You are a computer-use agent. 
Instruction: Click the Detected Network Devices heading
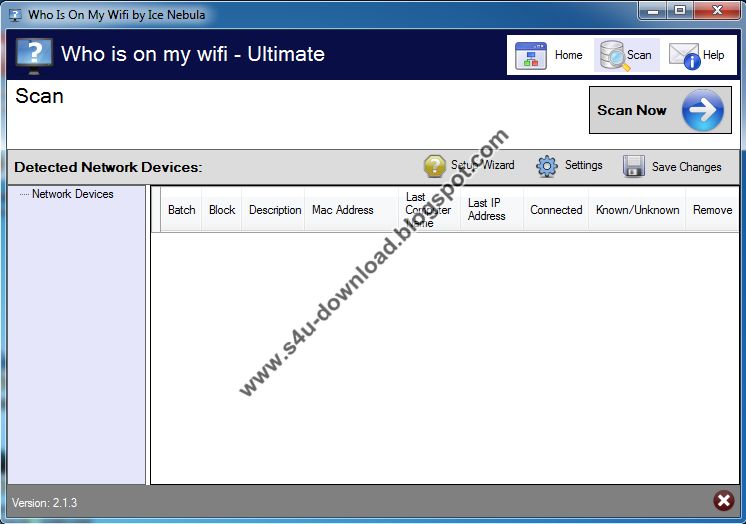coord(108,168)
